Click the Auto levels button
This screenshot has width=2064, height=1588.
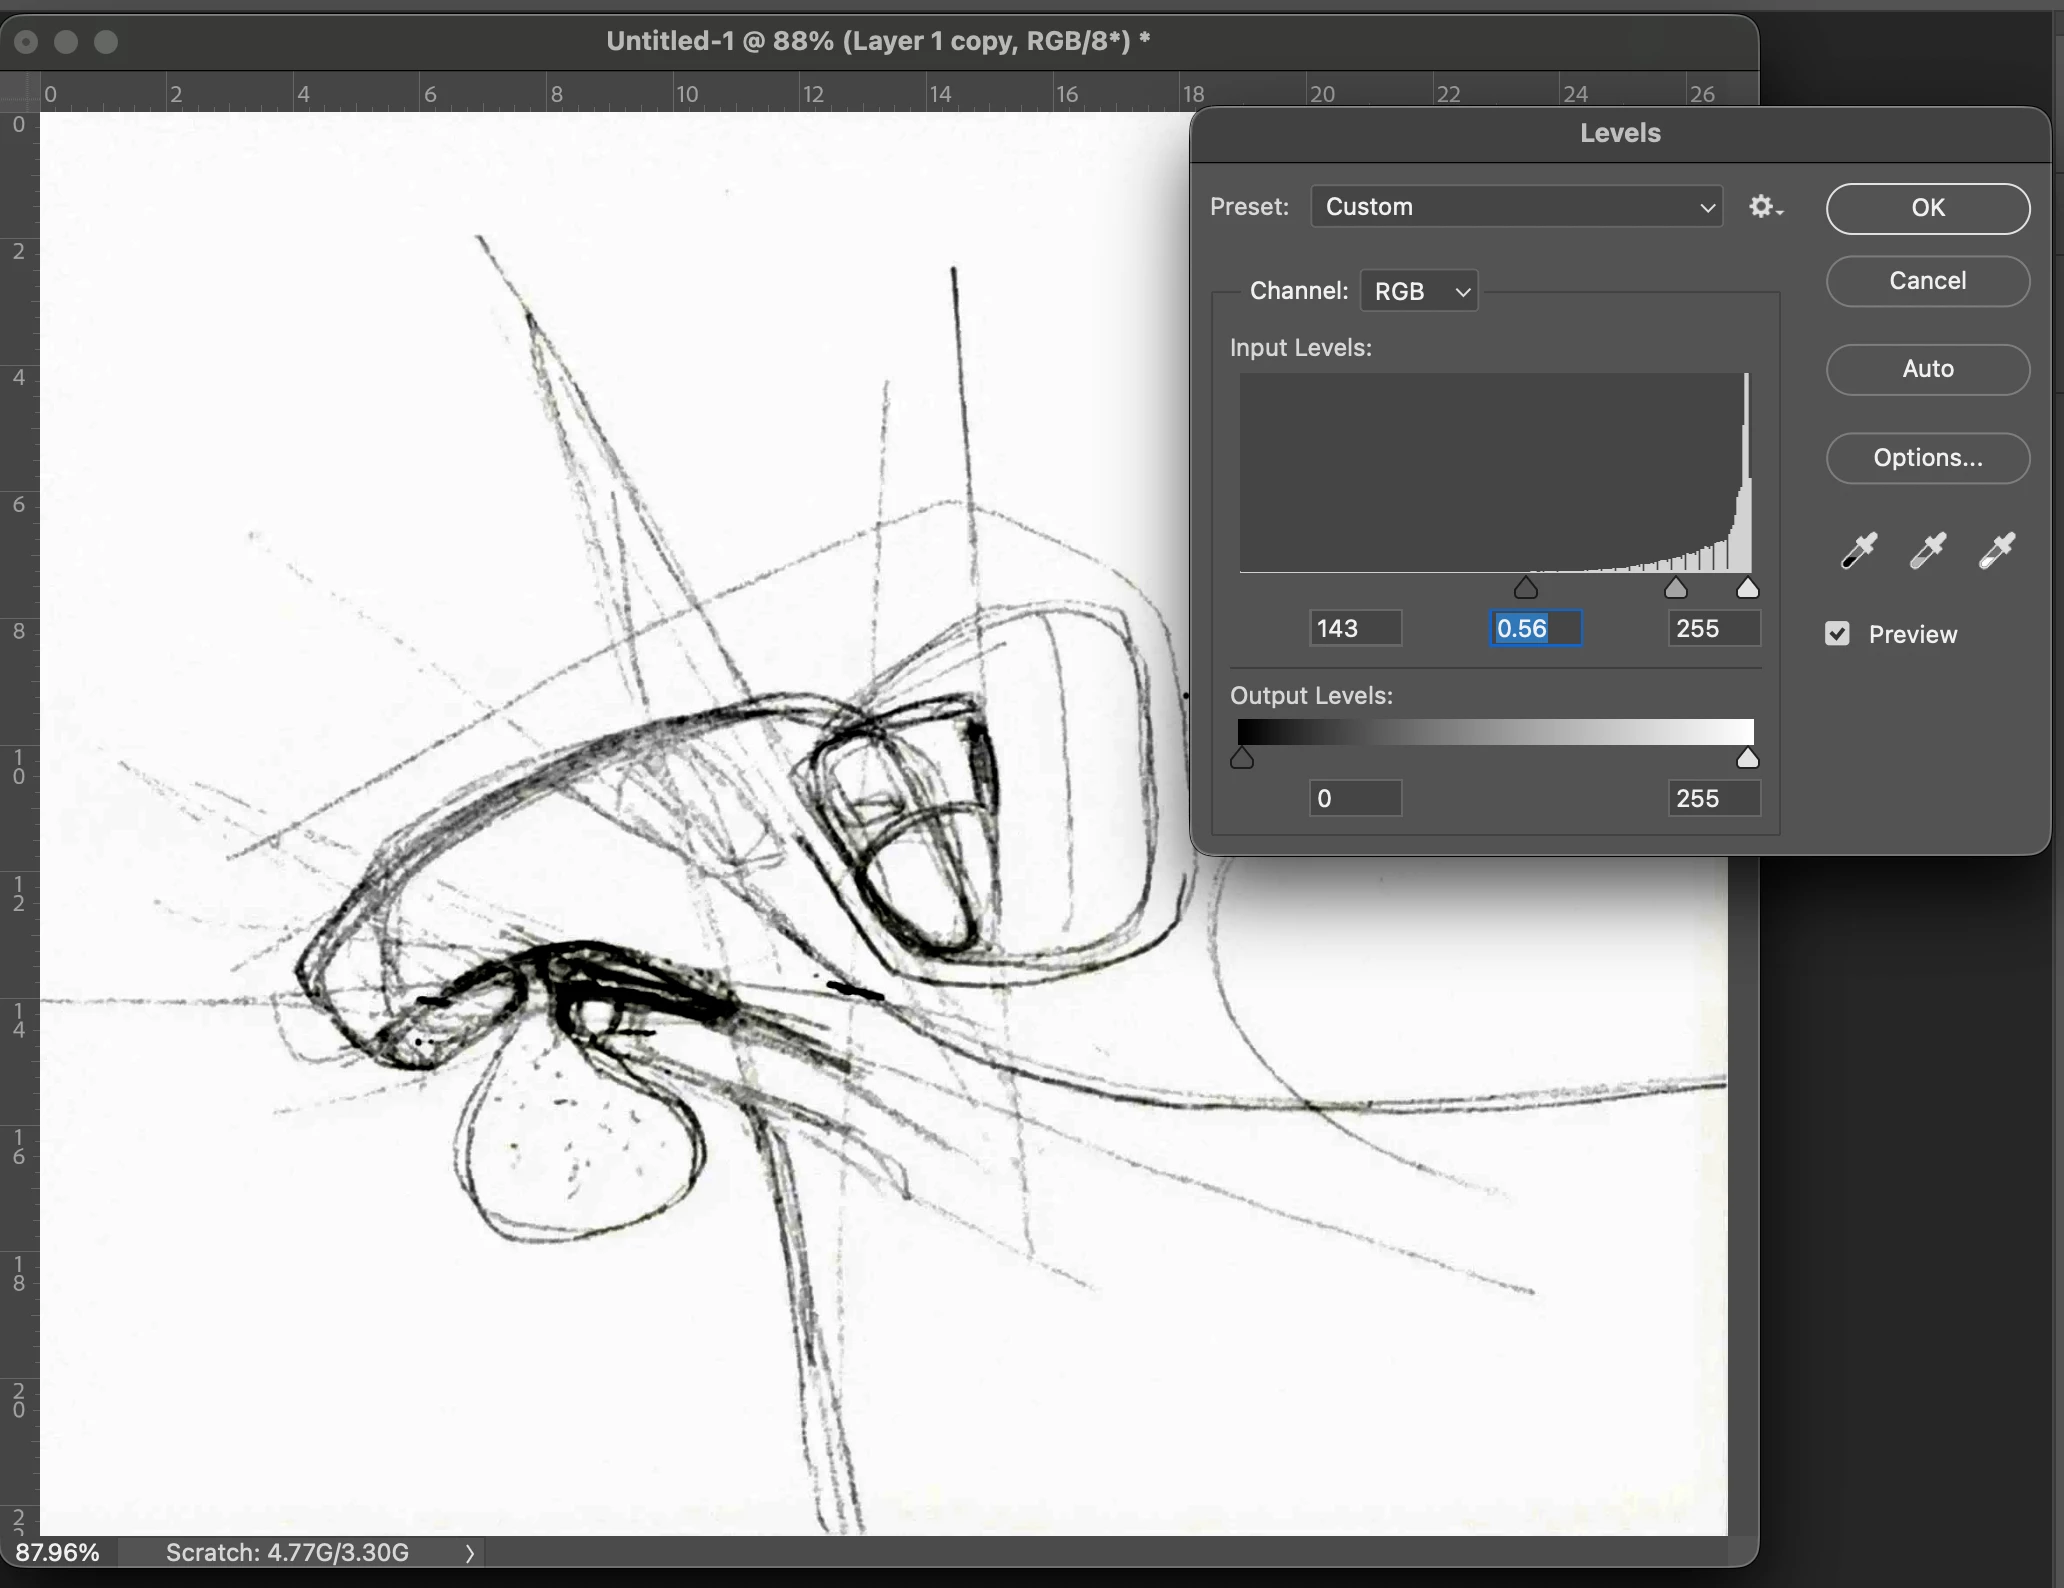(1927, 369)
